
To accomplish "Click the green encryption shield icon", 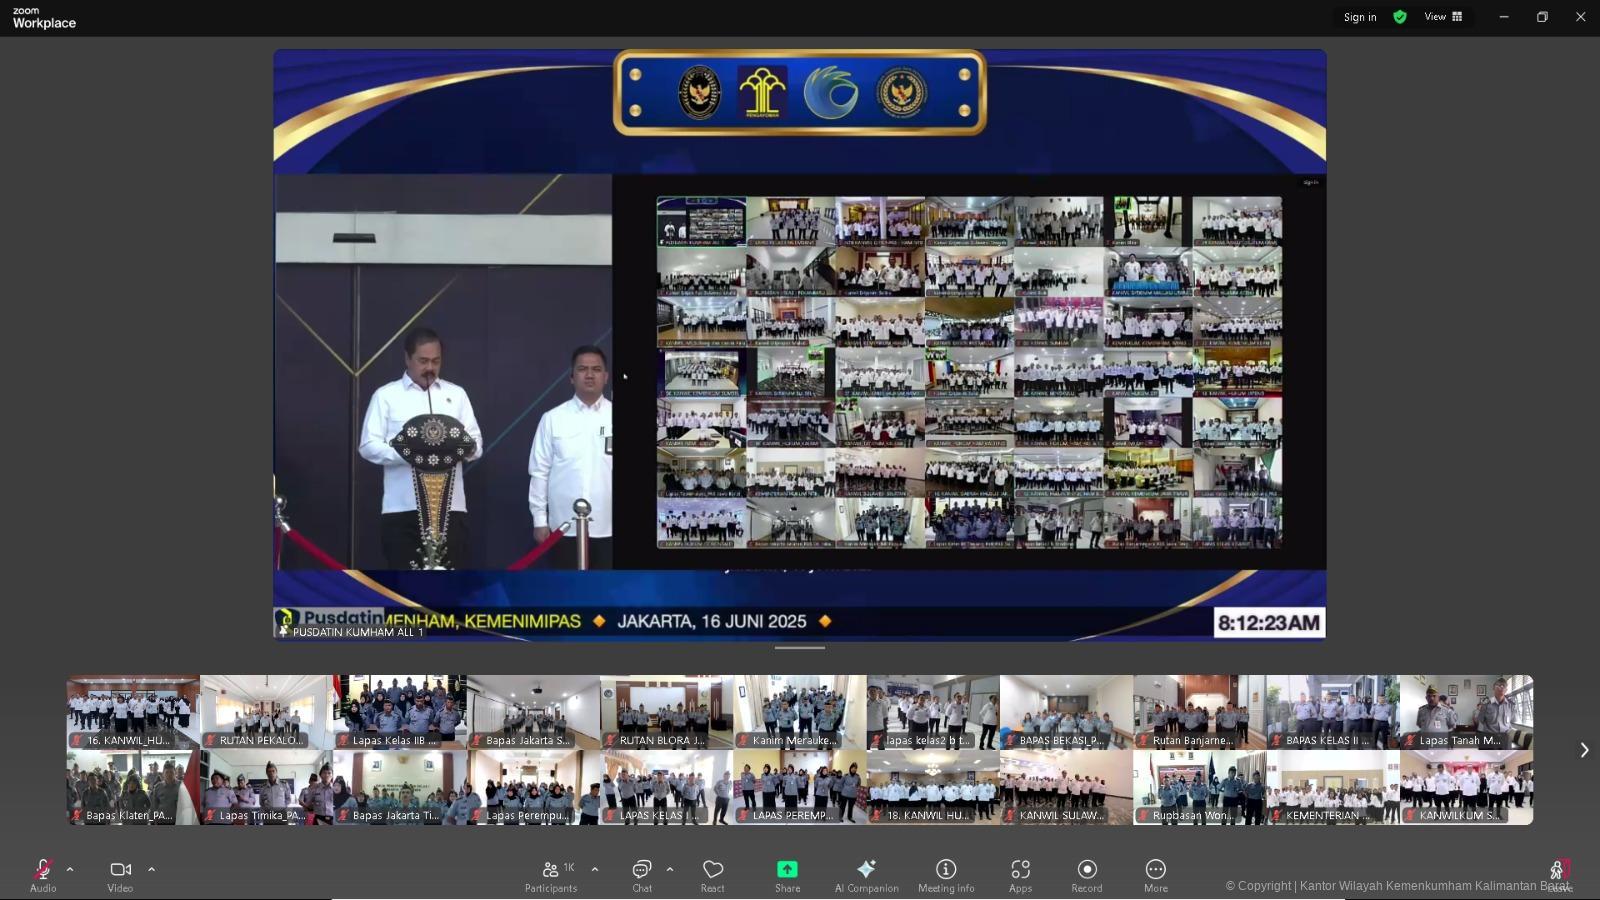I will 1399,17.
